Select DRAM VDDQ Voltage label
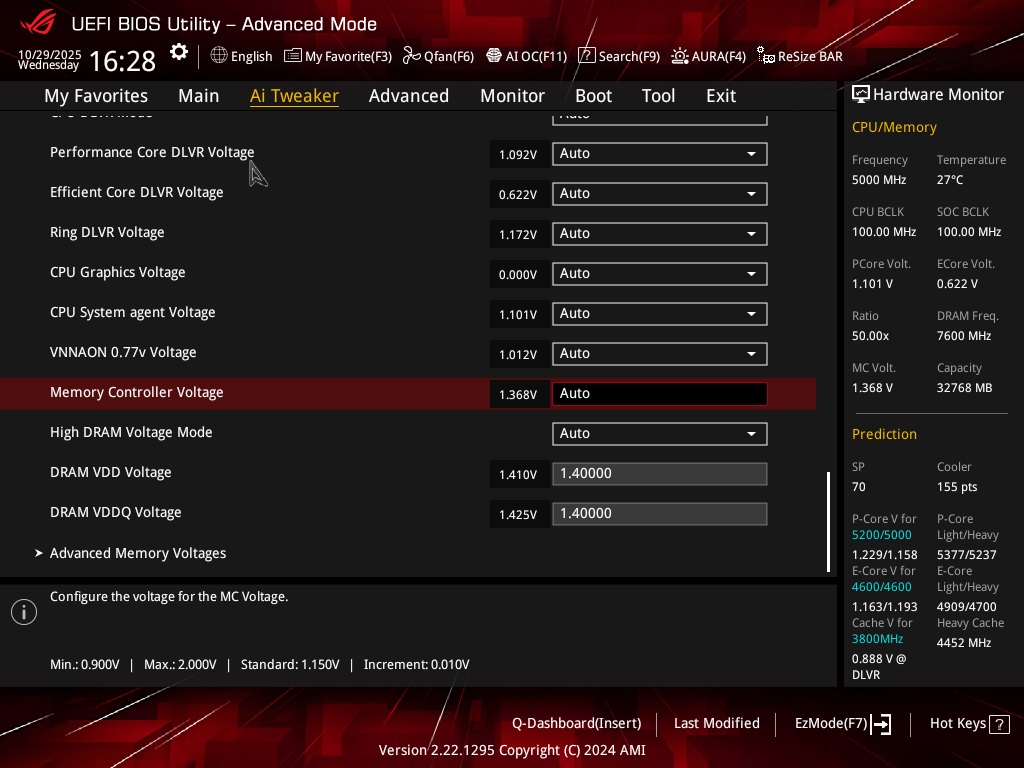This screenshot has width=1024, height=768. click(x=116, y=513)
